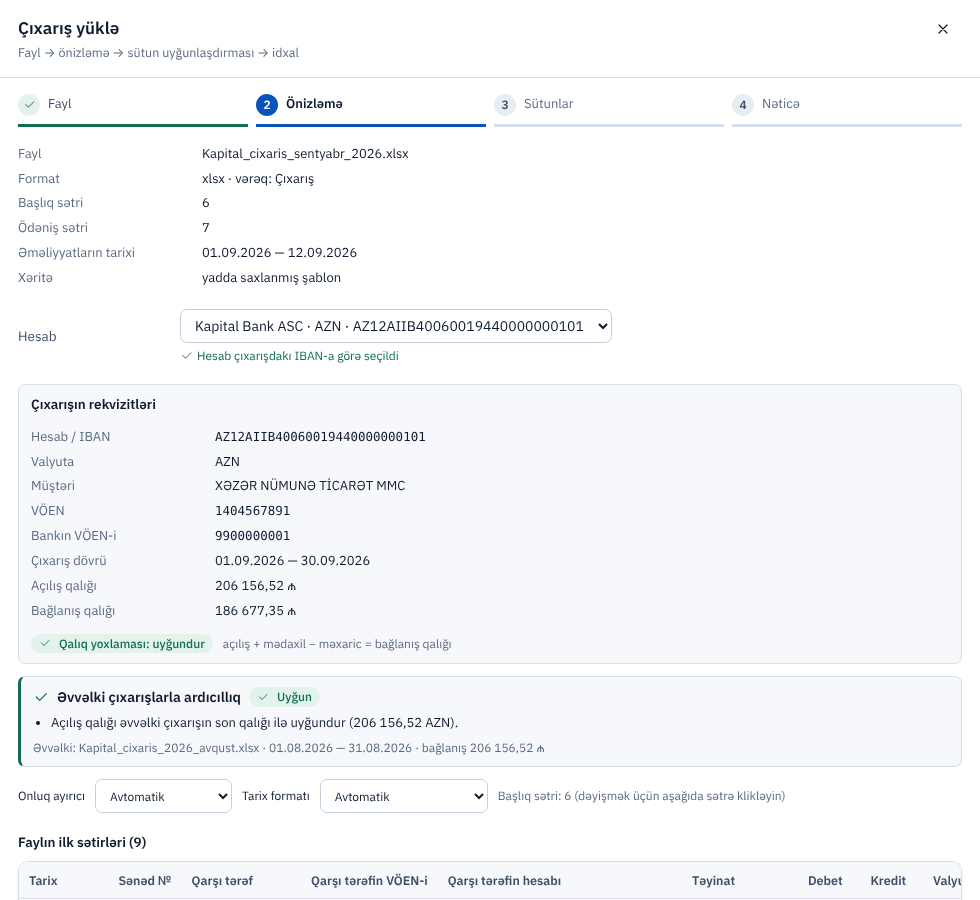
Task: Click the Valyuta value AZN
Action: point(228,462)
